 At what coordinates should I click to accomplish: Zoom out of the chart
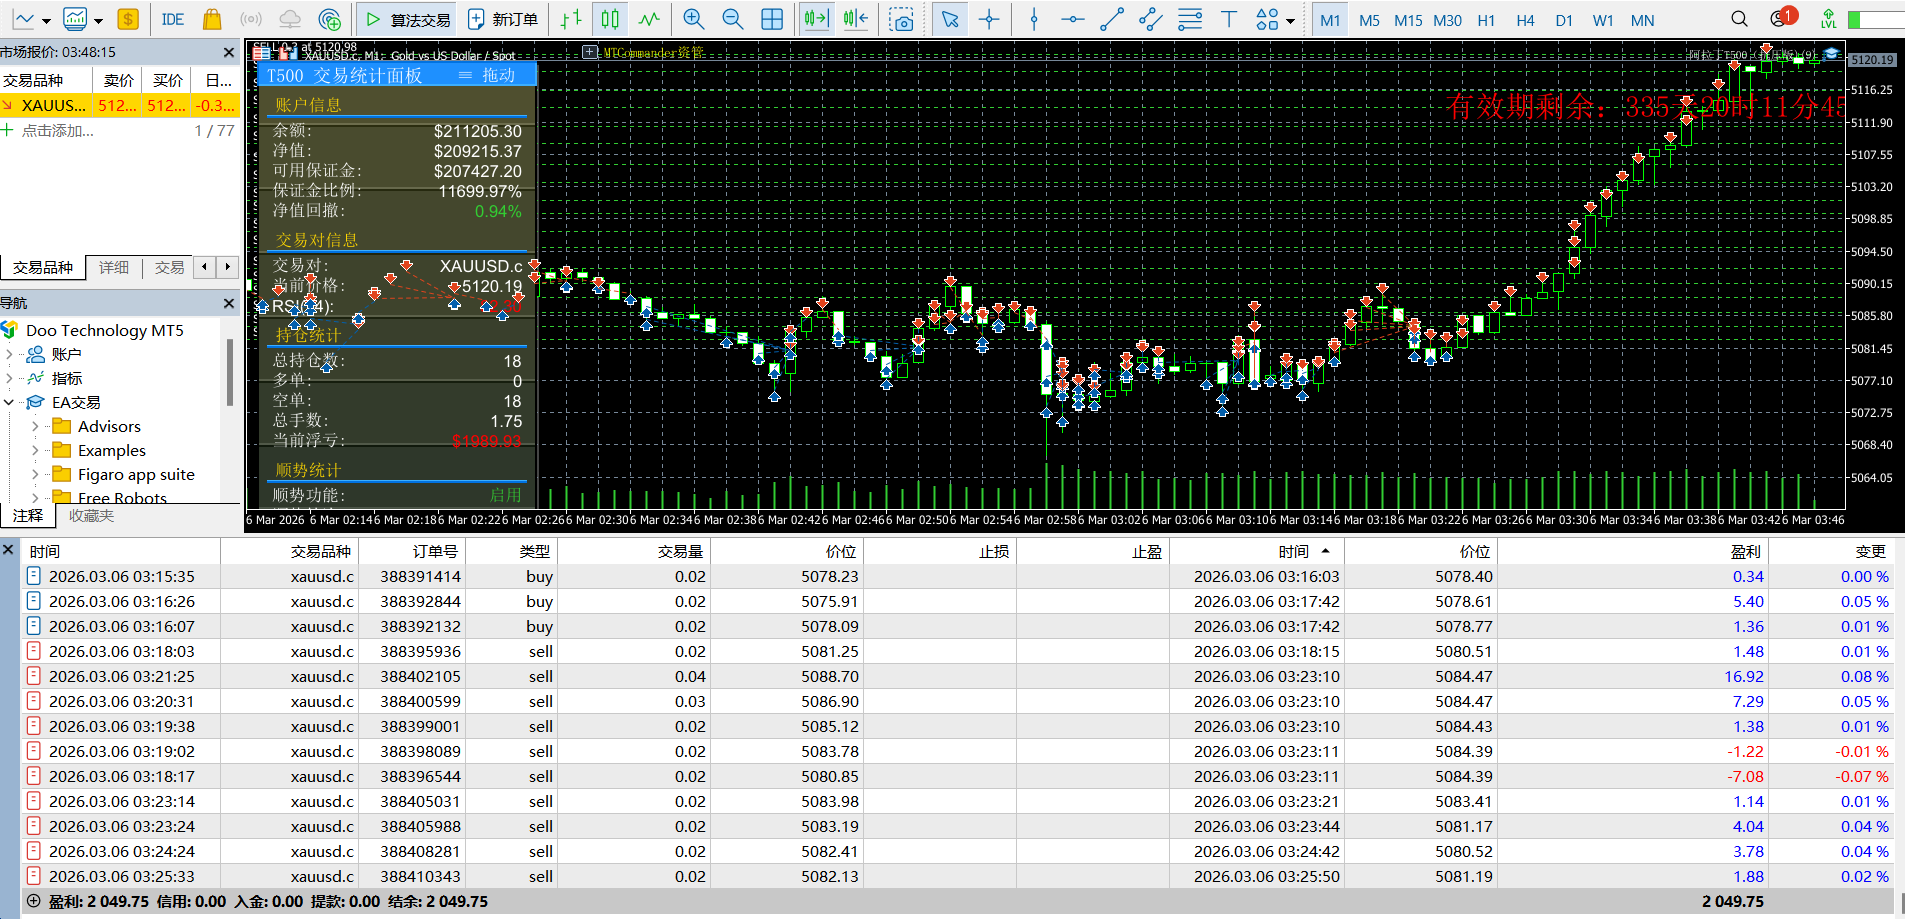tap(732, 19)
